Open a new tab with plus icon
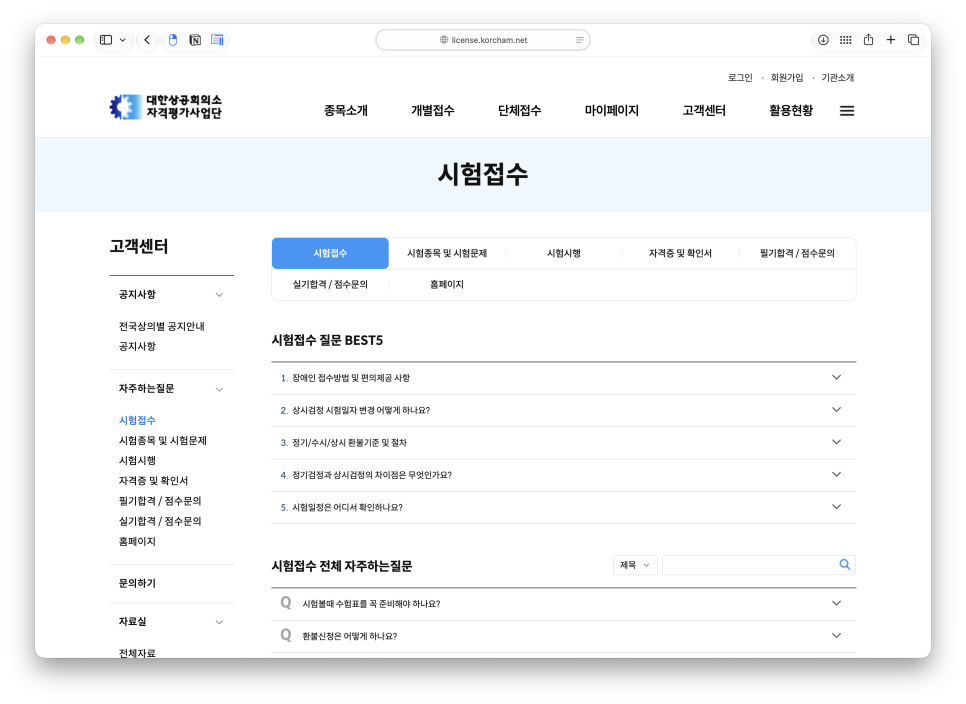Viewport: 966px width, 704px height. pos(891,40)
